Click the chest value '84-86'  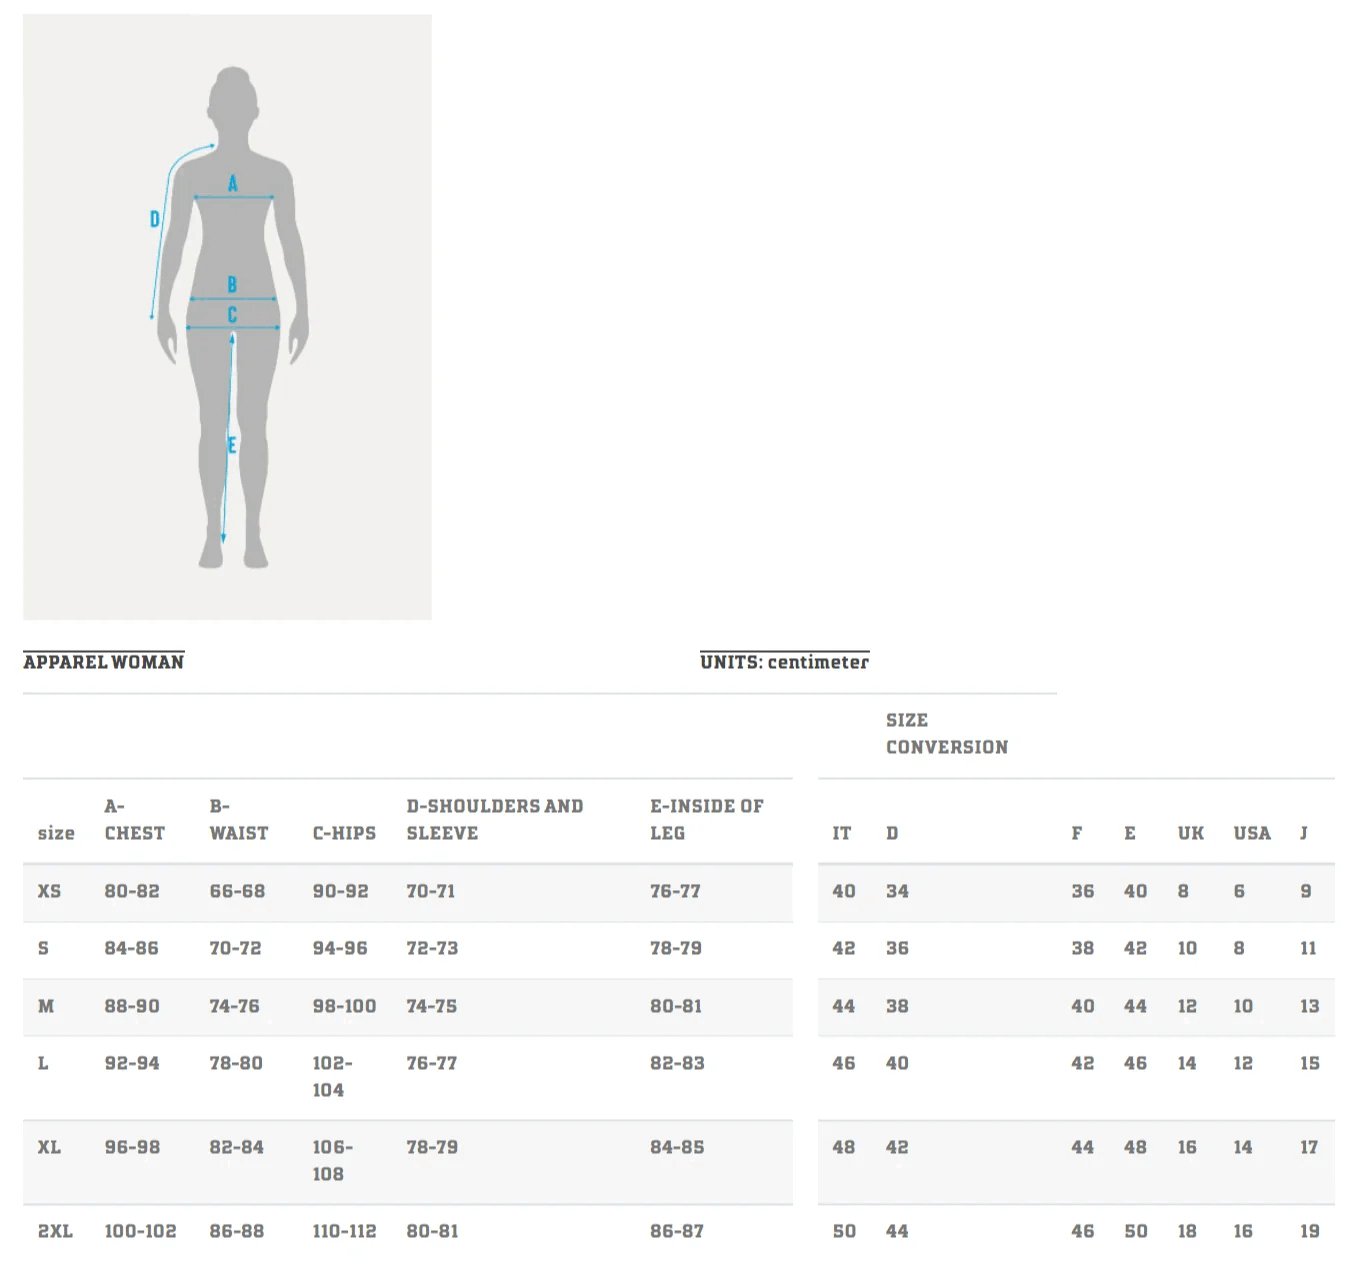point(132,948)
